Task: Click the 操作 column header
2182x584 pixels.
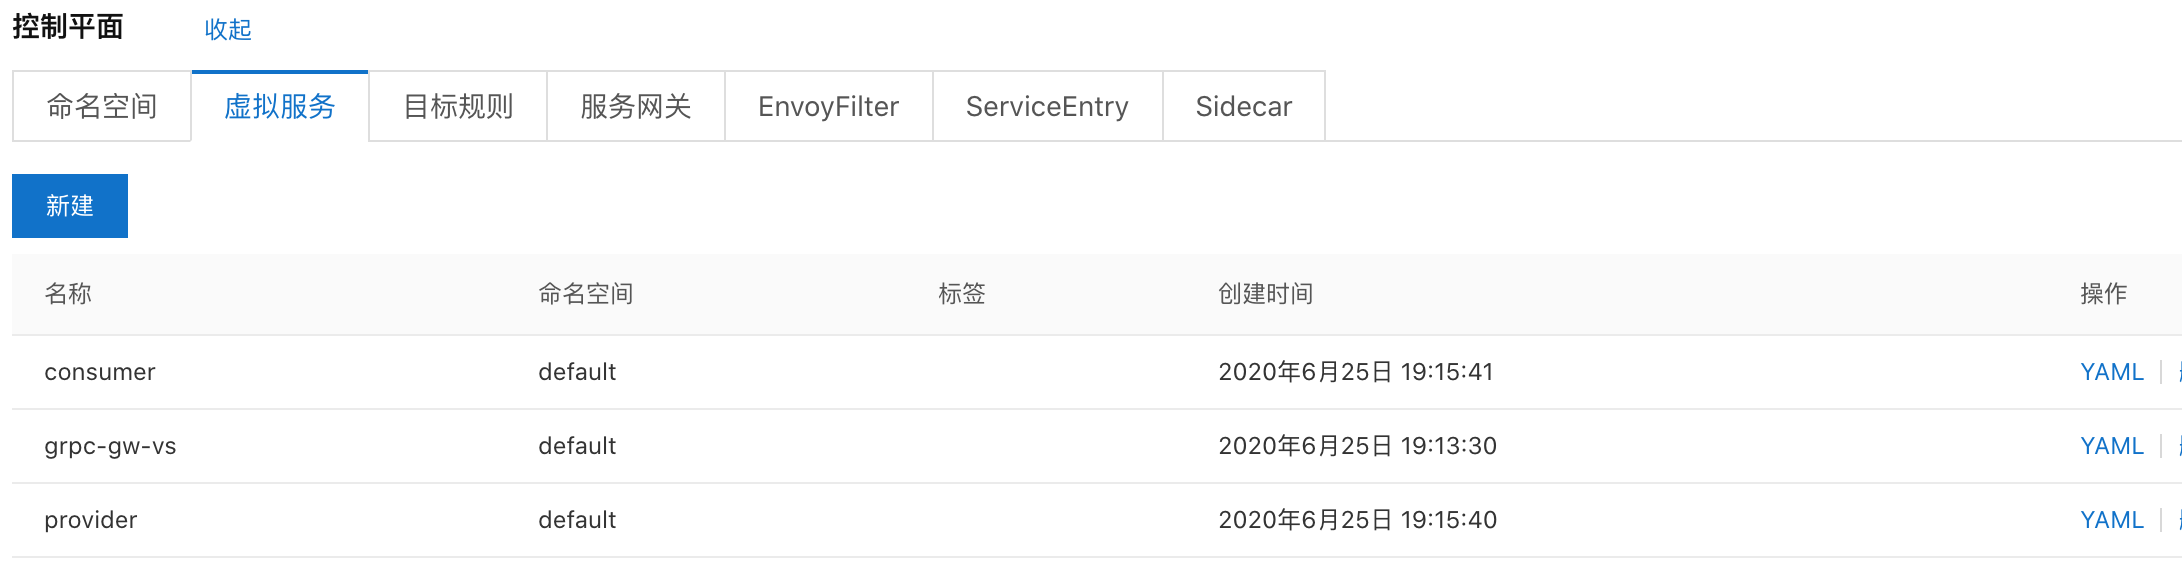Action: tap(2104, 293)
